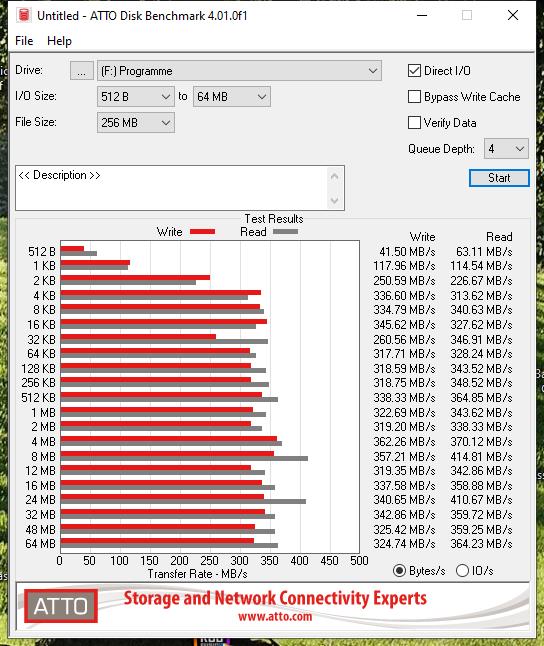This screenshot has height=646, width=544.
Task: Click the 370.12 MB/s read value
Action: pyautogui.click(x=481, y=442)
